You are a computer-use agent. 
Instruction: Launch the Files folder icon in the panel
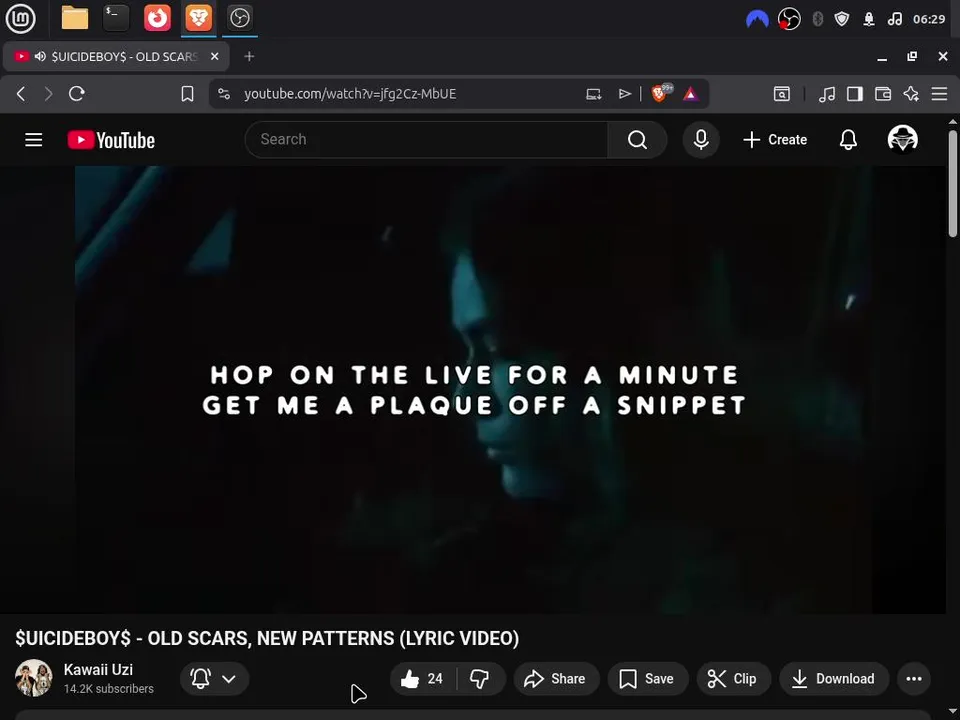tap(75, 18)
